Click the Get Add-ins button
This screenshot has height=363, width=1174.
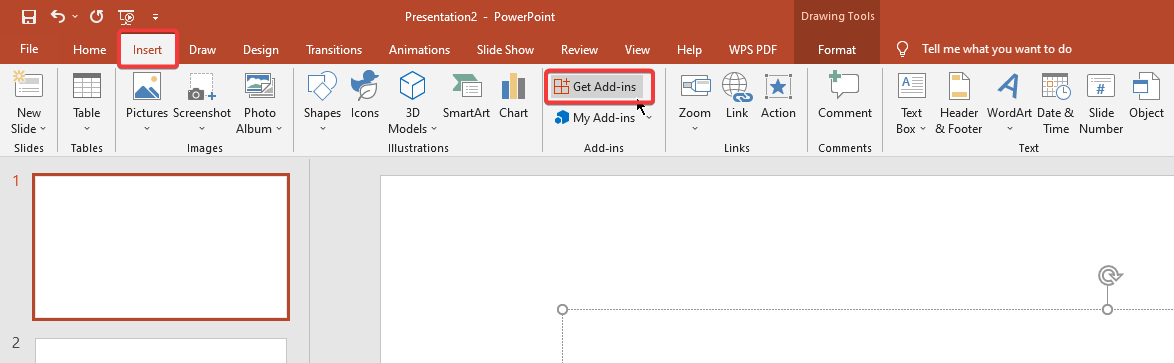pos(596,87)
